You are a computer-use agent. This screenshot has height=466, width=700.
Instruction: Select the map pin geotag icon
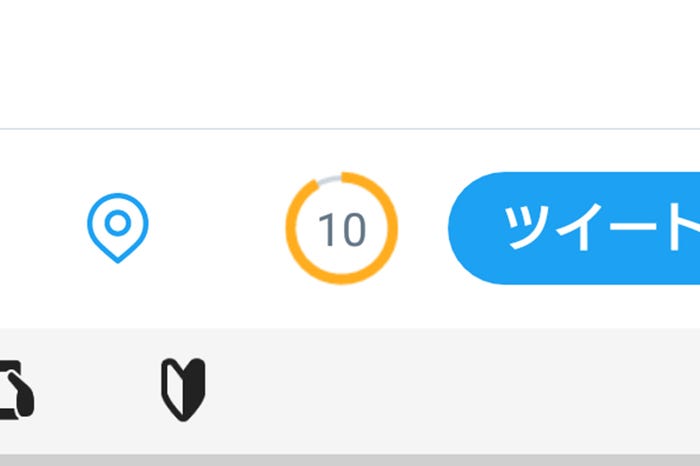pos(118,227)
